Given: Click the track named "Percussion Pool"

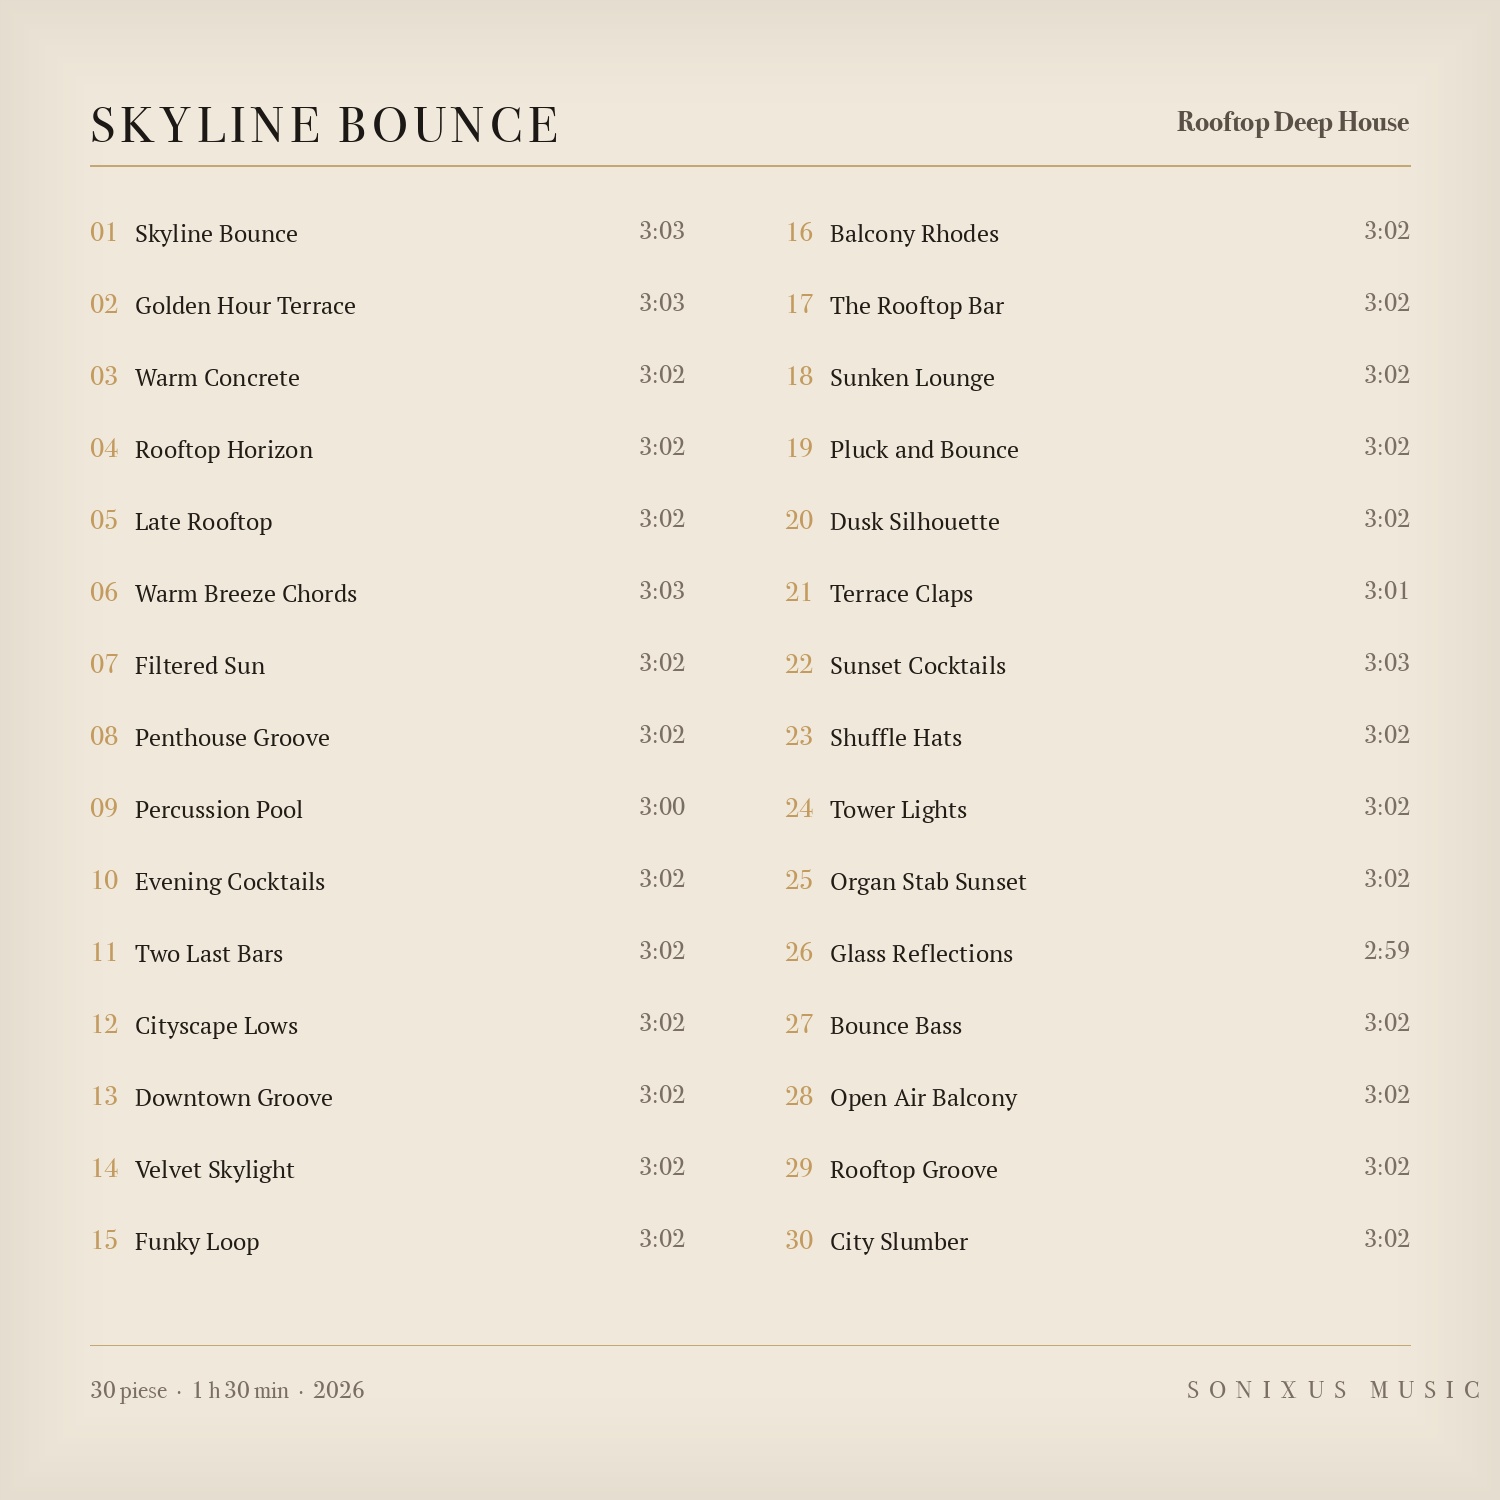Looking at the screenshot, I should click(x=219, y=809).
